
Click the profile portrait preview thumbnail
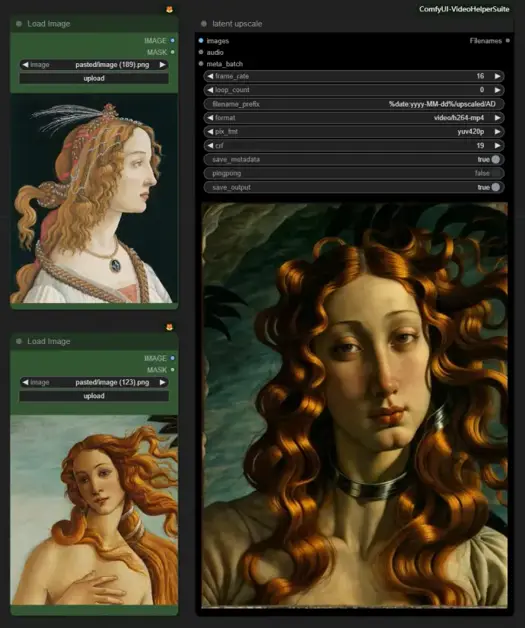[x=94, y=199]
